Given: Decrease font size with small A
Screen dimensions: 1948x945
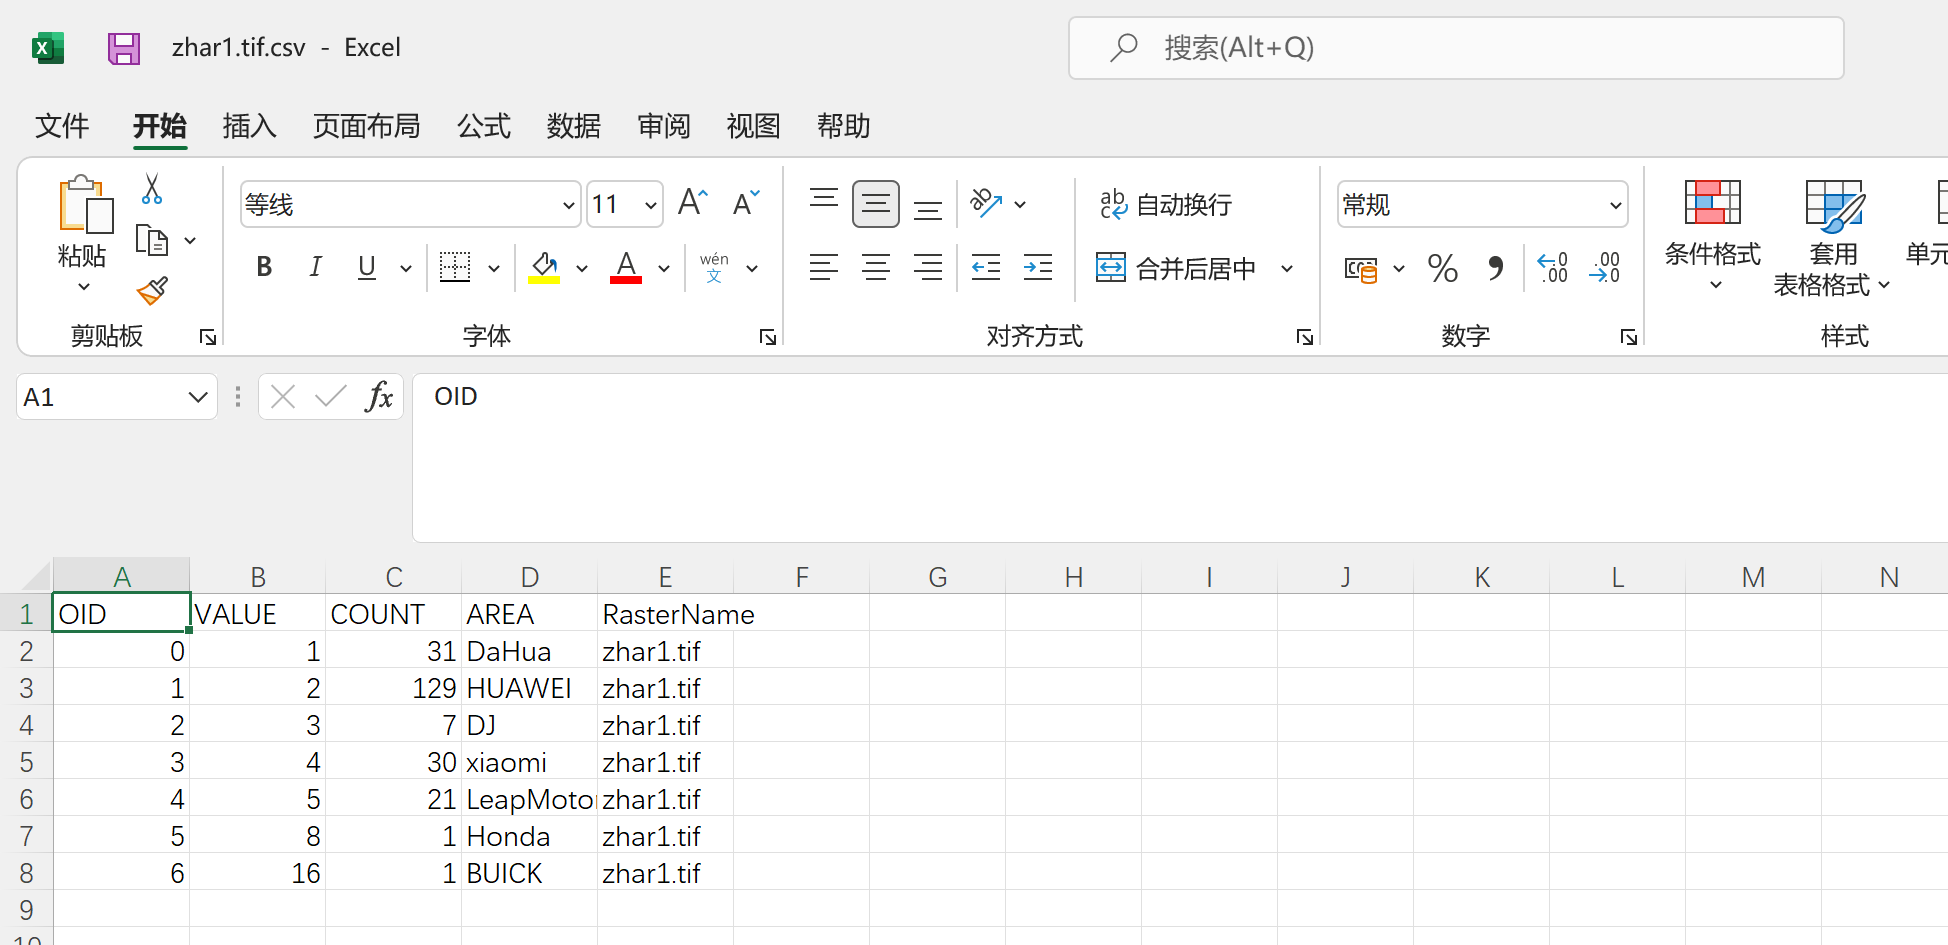Looking at the screenshot, I should click(746, 203).
